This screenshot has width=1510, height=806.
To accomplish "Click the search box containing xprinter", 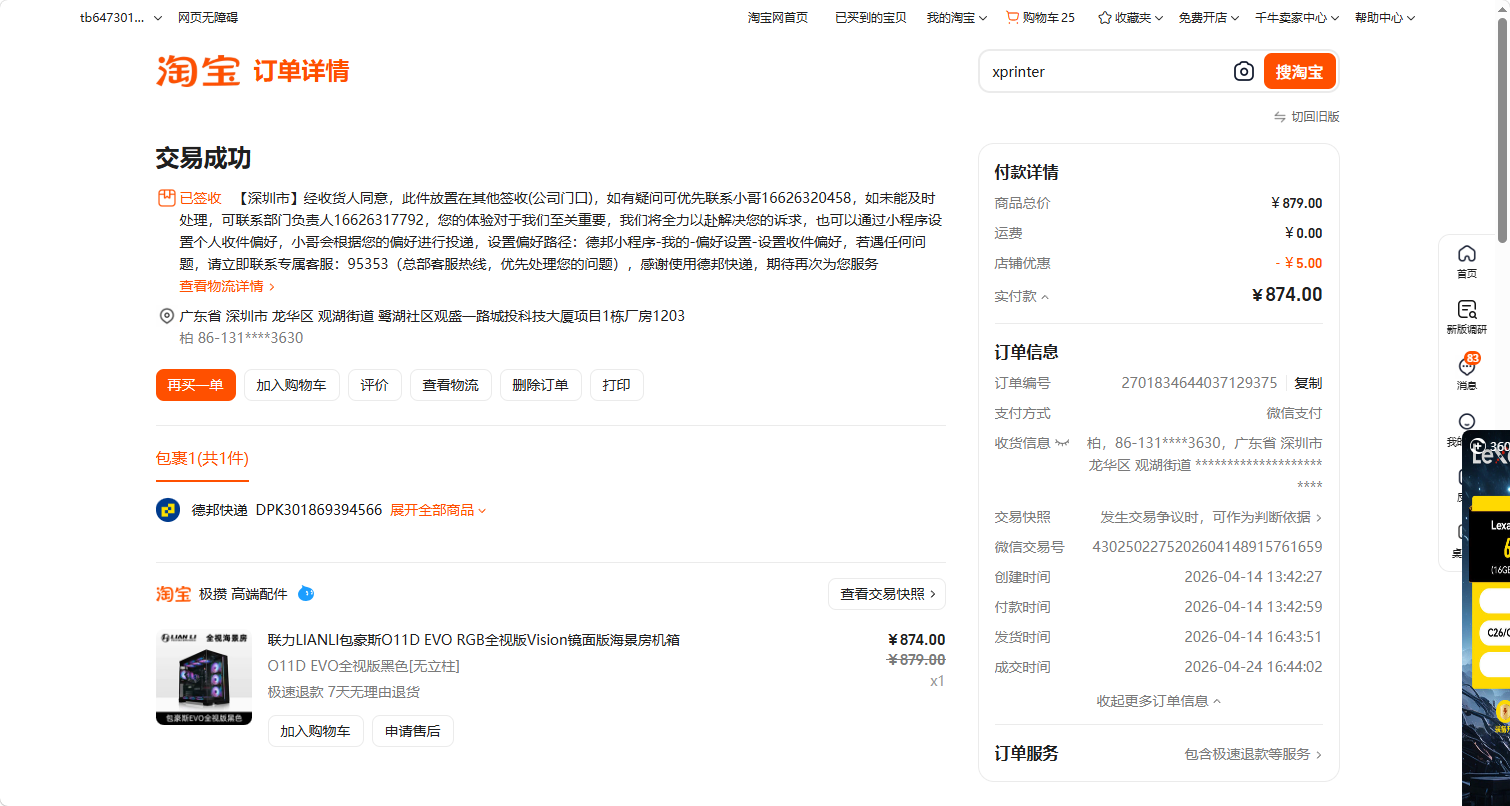I will tap(1105, 72).
